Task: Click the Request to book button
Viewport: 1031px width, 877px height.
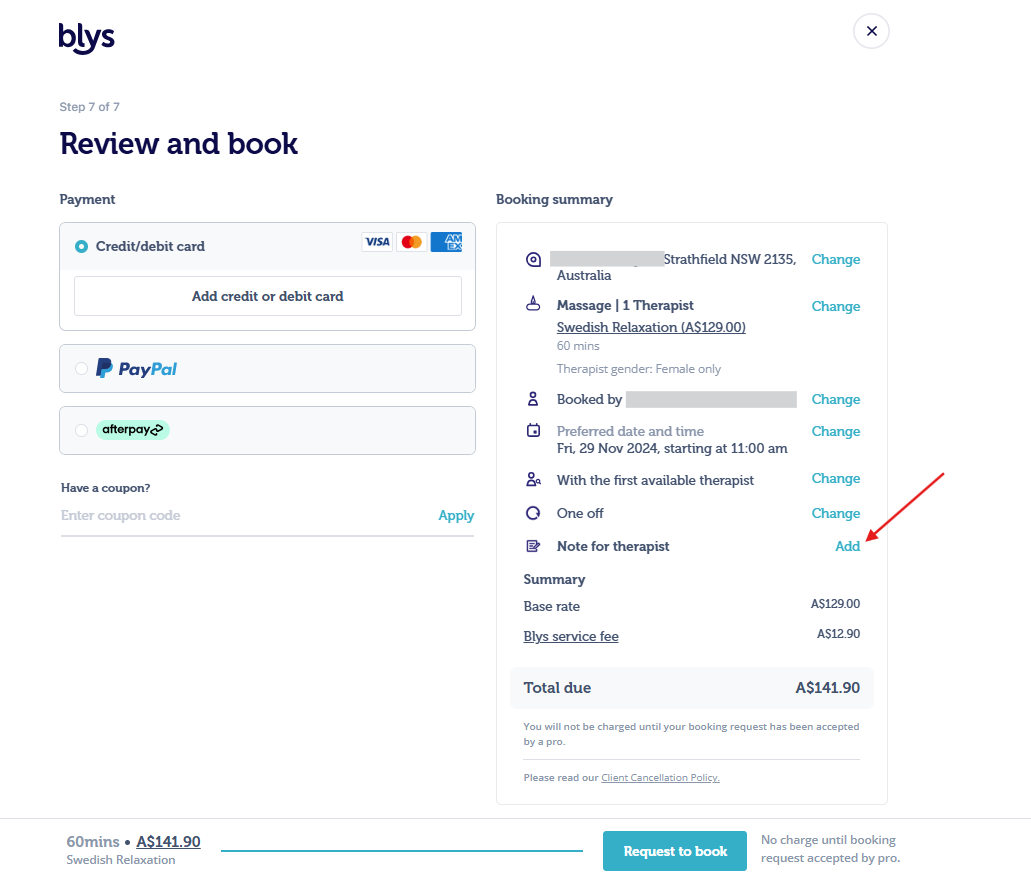Action: click(x=675, y=851)
